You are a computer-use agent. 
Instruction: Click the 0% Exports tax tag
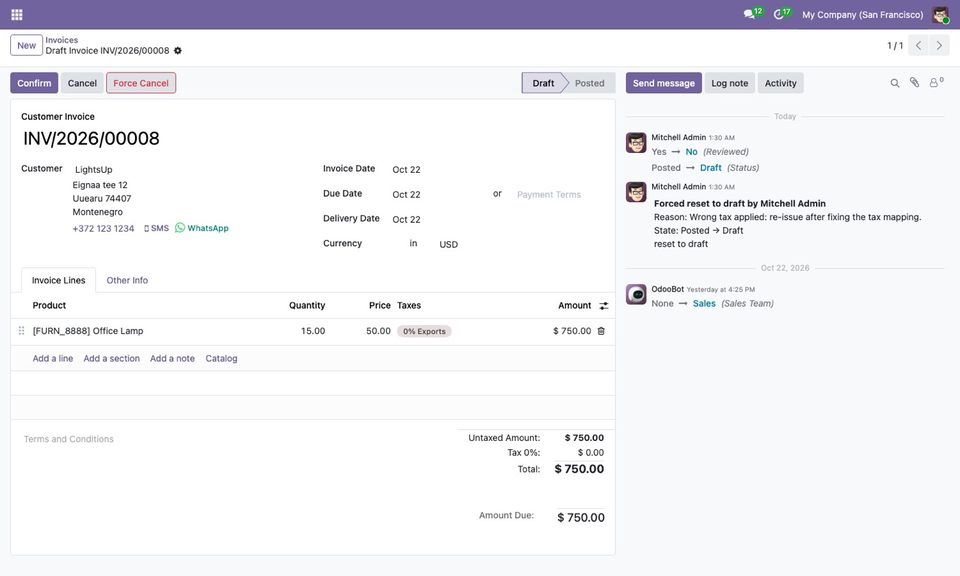424,331
